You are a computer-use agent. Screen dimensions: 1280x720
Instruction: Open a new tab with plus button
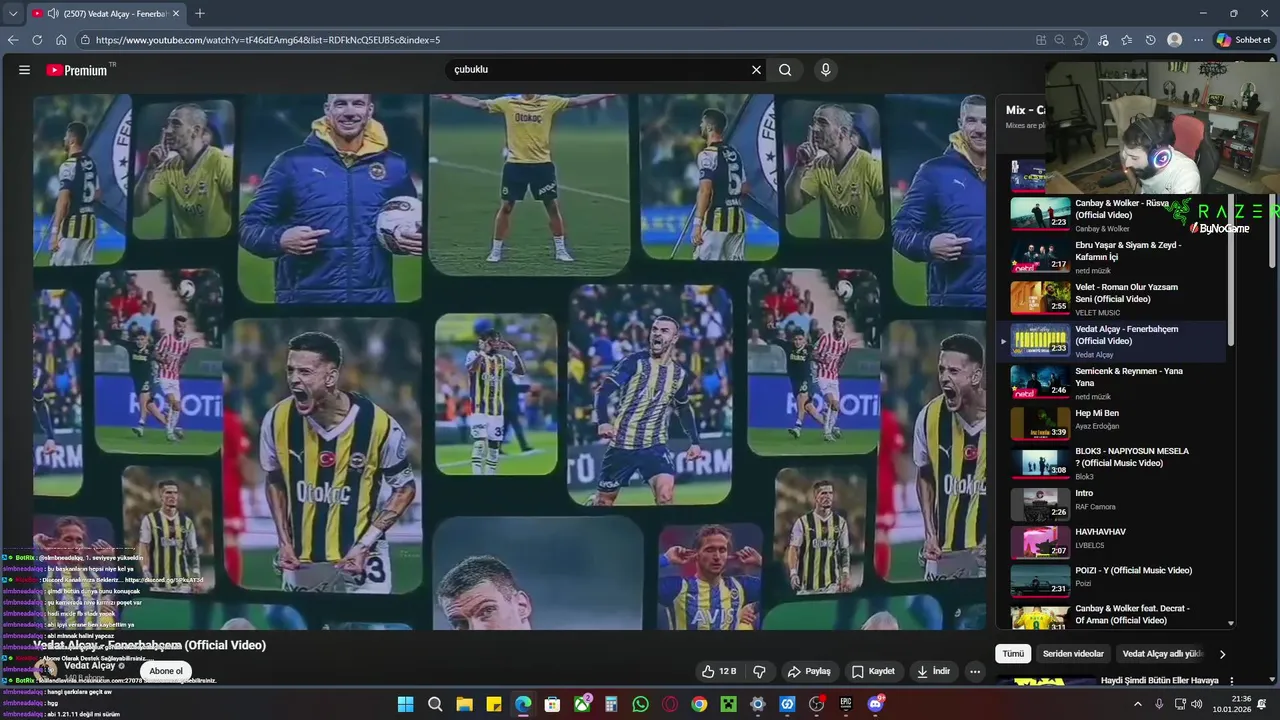[x=200, y=14]
